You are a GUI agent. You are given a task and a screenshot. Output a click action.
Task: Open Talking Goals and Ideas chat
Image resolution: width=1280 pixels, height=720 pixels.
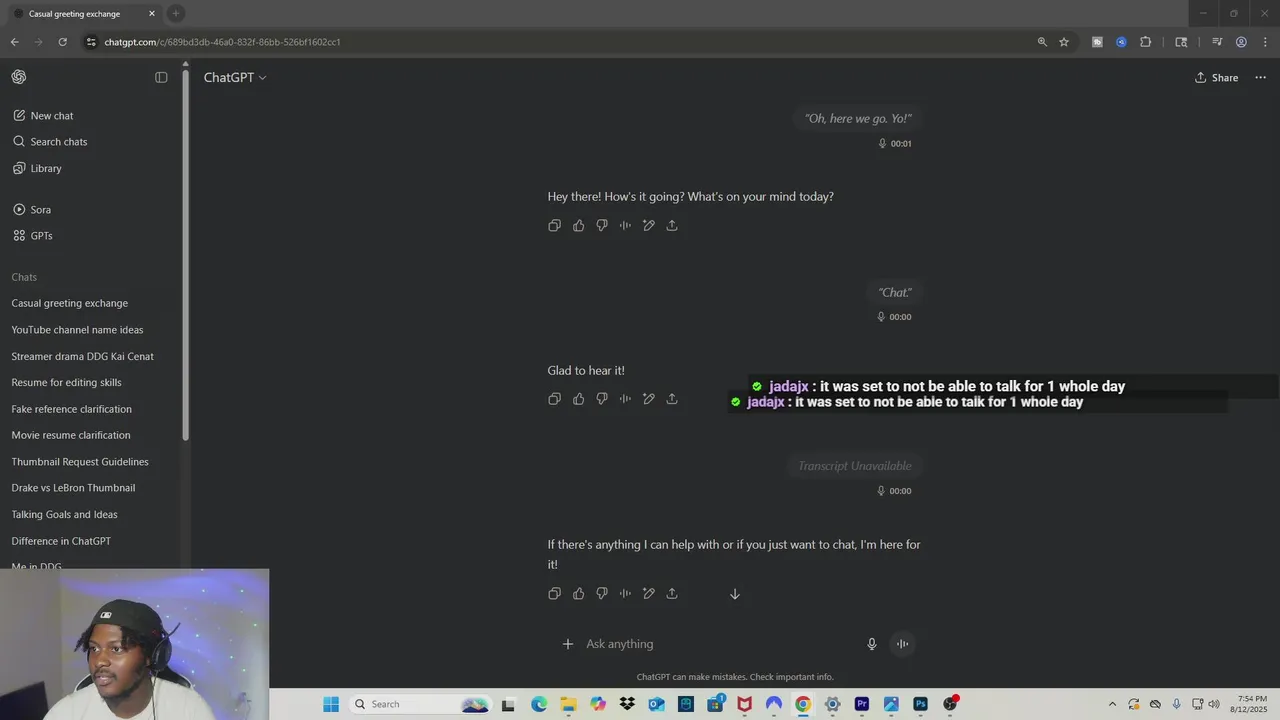[x=64, y=515]
